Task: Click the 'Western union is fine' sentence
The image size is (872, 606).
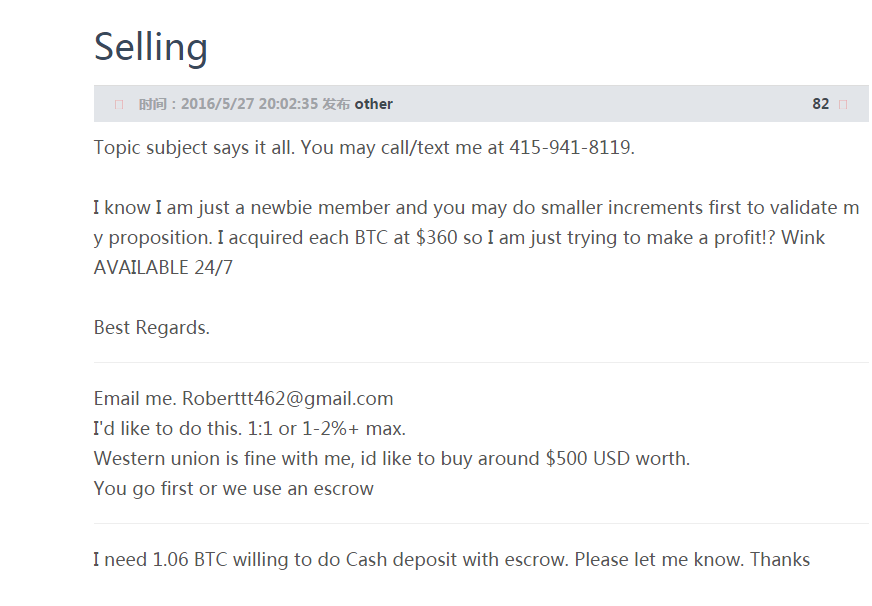Action: (x=392, y=459)
